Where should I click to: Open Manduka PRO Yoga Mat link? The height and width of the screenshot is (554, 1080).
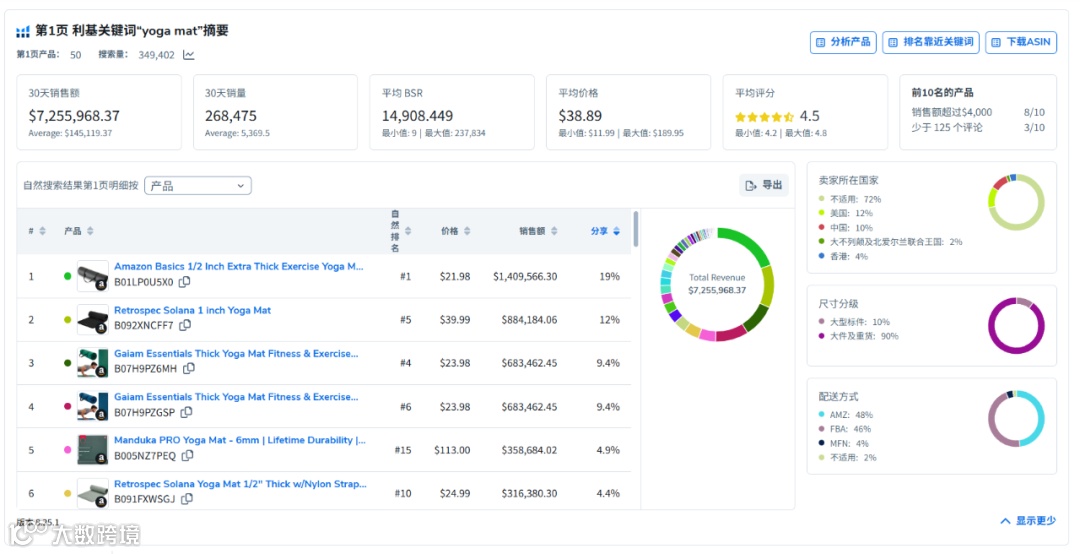tap(240, 440)
